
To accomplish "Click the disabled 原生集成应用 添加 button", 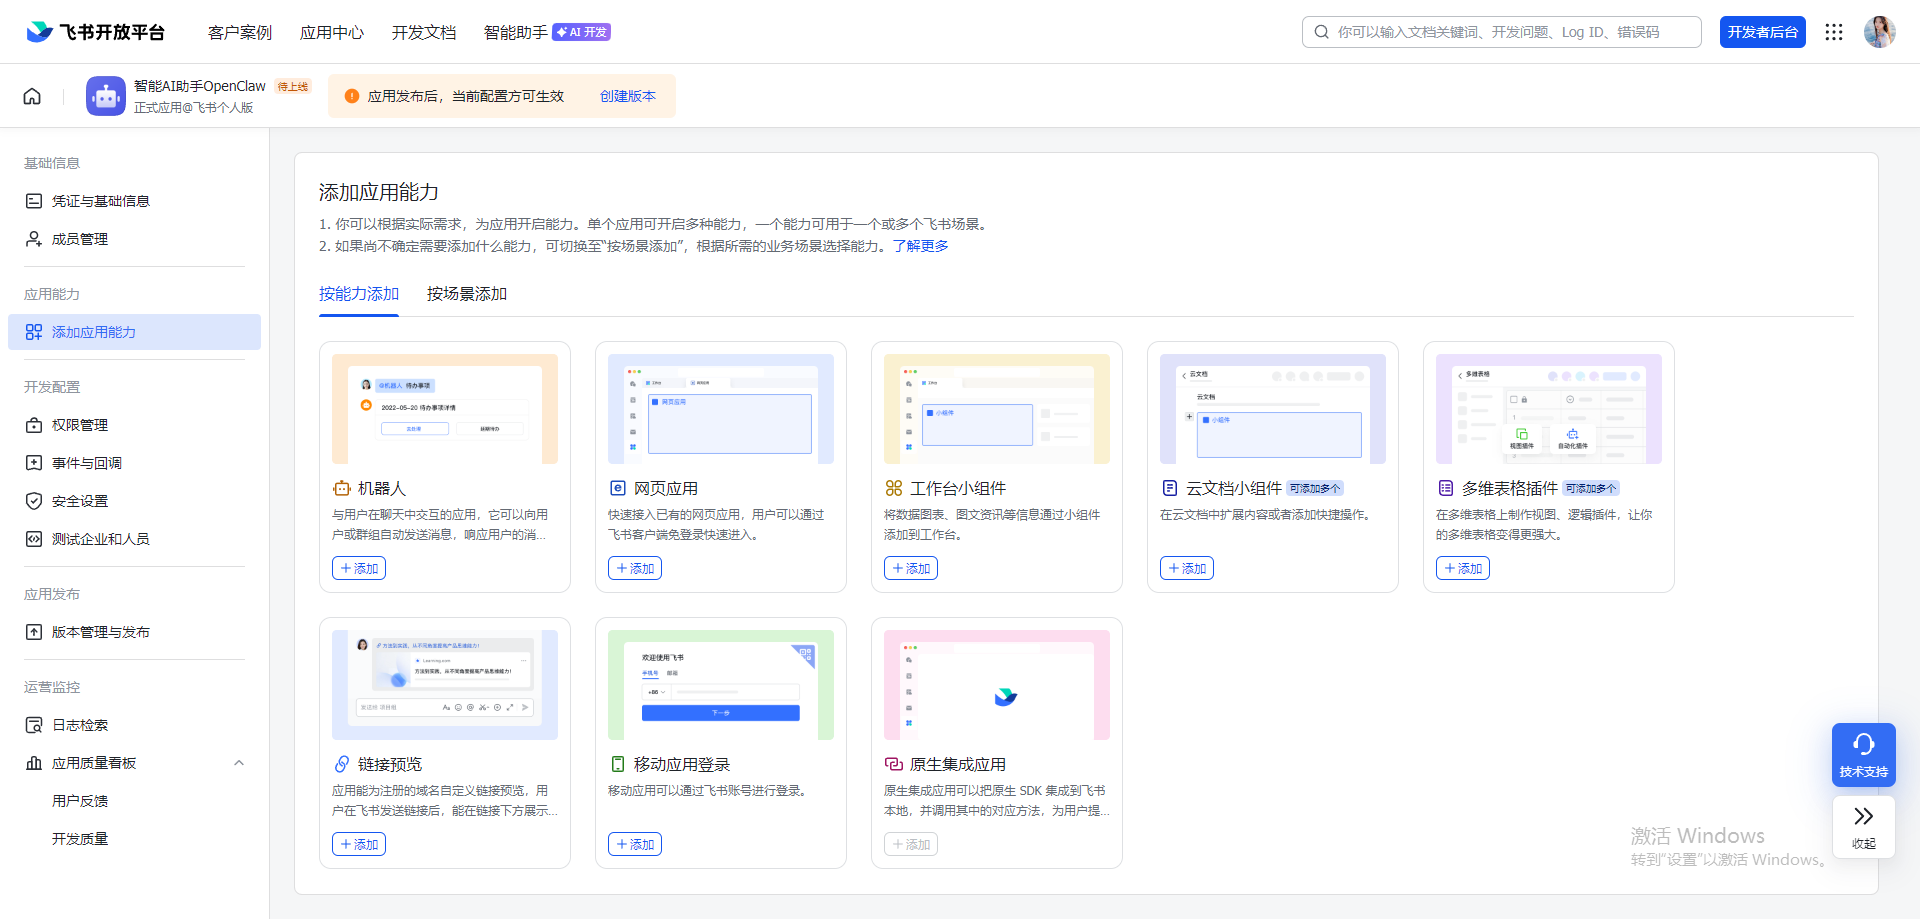I will [x=911, y=844].
